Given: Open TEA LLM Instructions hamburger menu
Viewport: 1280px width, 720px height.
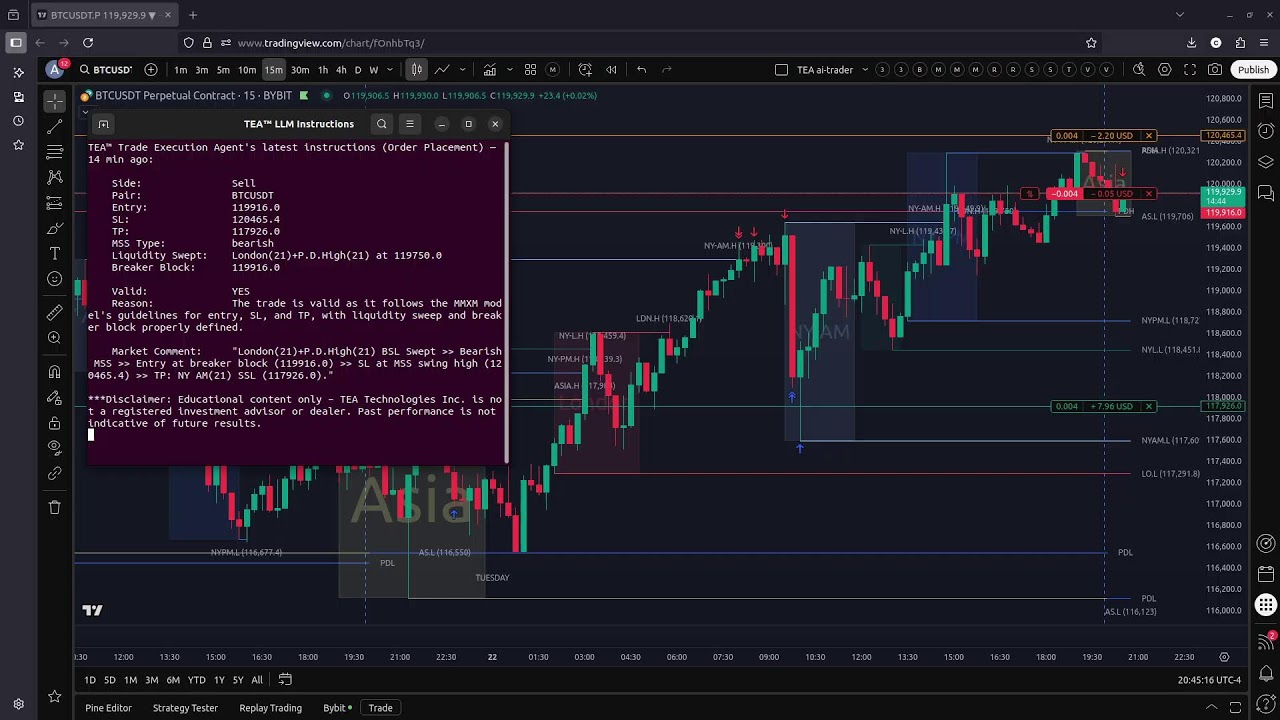Looking at the screenshot, I should click(409, 124).
